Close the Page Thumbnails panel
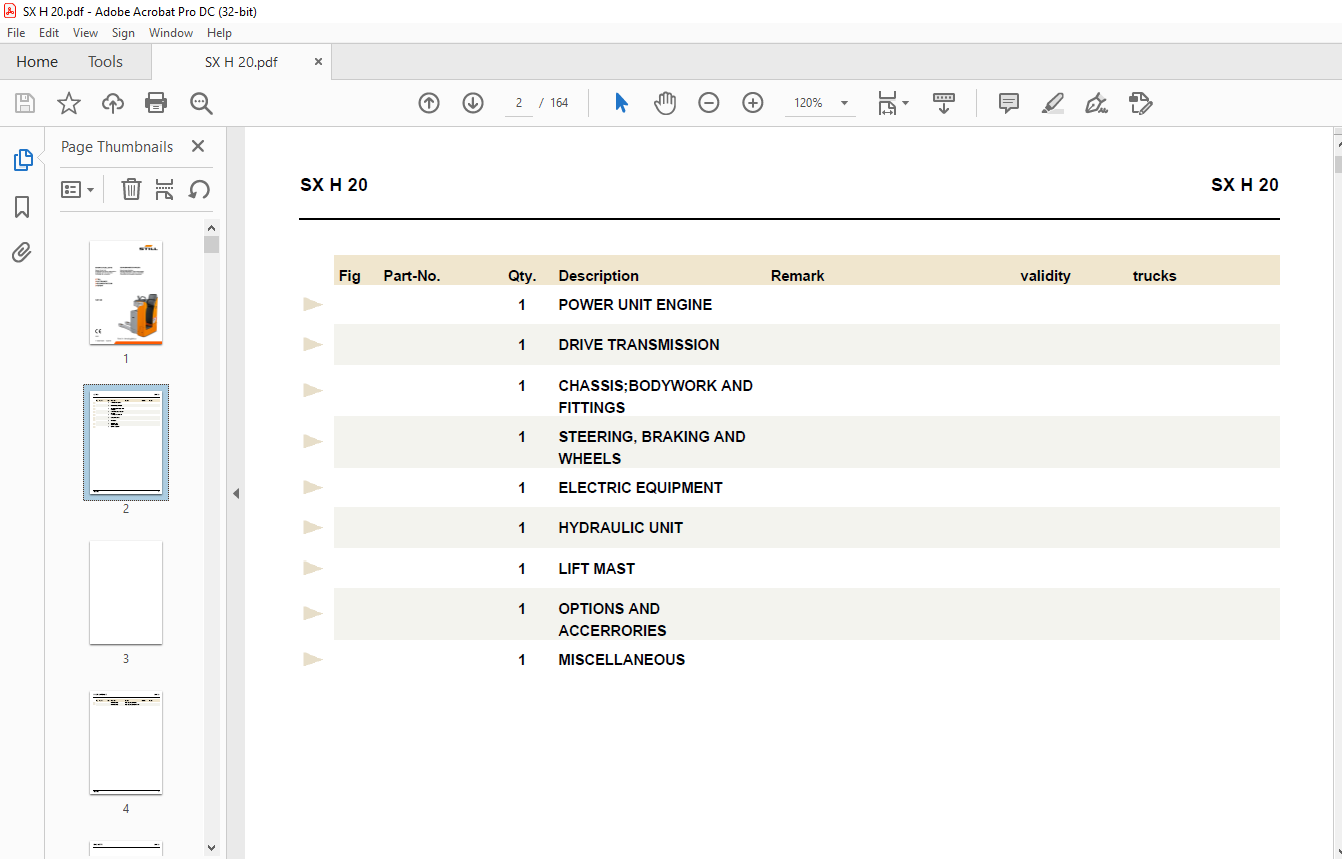Viewport: 1342px width, 859px height. click(x=198, y=147)
